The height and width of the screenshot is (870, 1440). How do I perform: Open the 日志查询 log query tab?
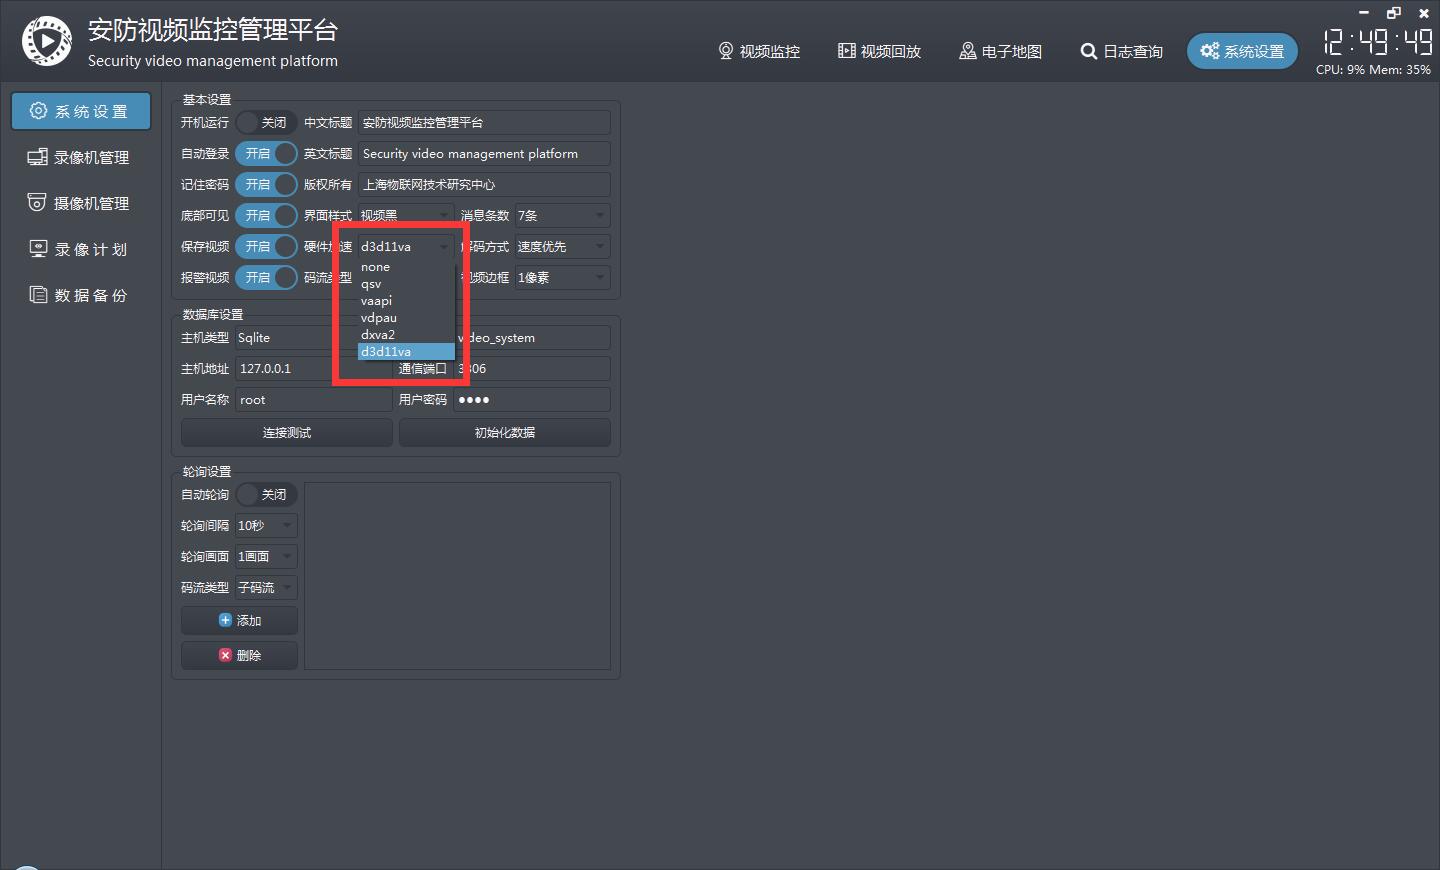(x=1121, y=51)
